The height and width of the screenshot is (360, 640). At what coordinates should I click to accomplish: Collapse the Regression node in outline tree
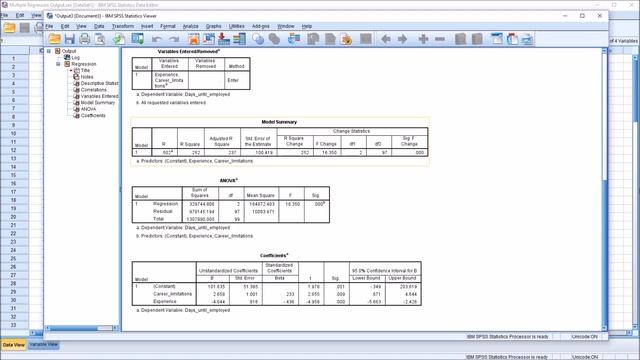pos(58,64)
